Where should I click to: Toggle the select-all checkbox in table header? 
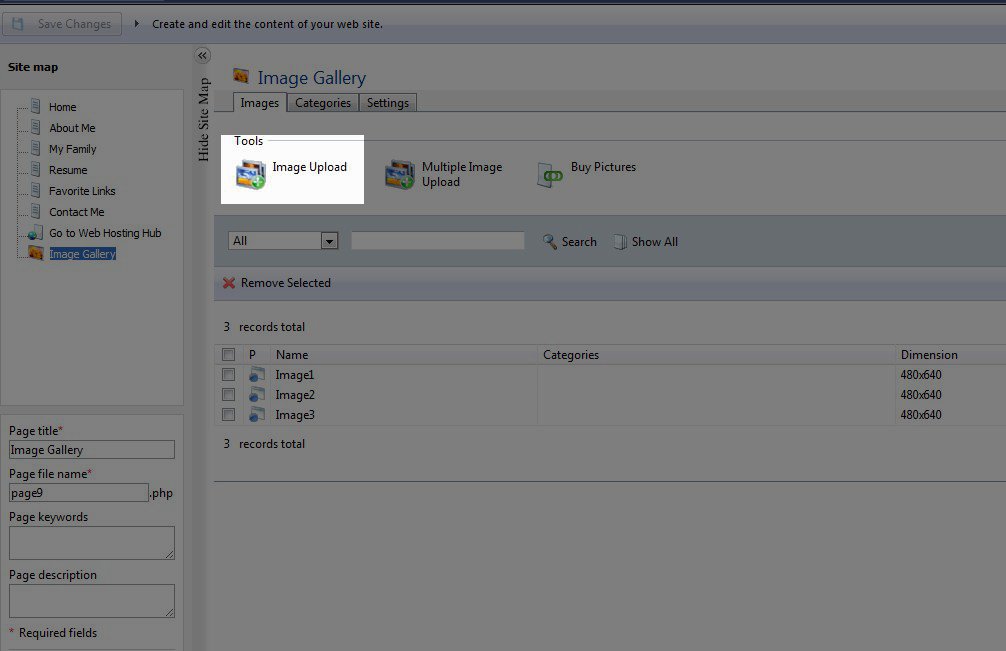pos(229,355)
